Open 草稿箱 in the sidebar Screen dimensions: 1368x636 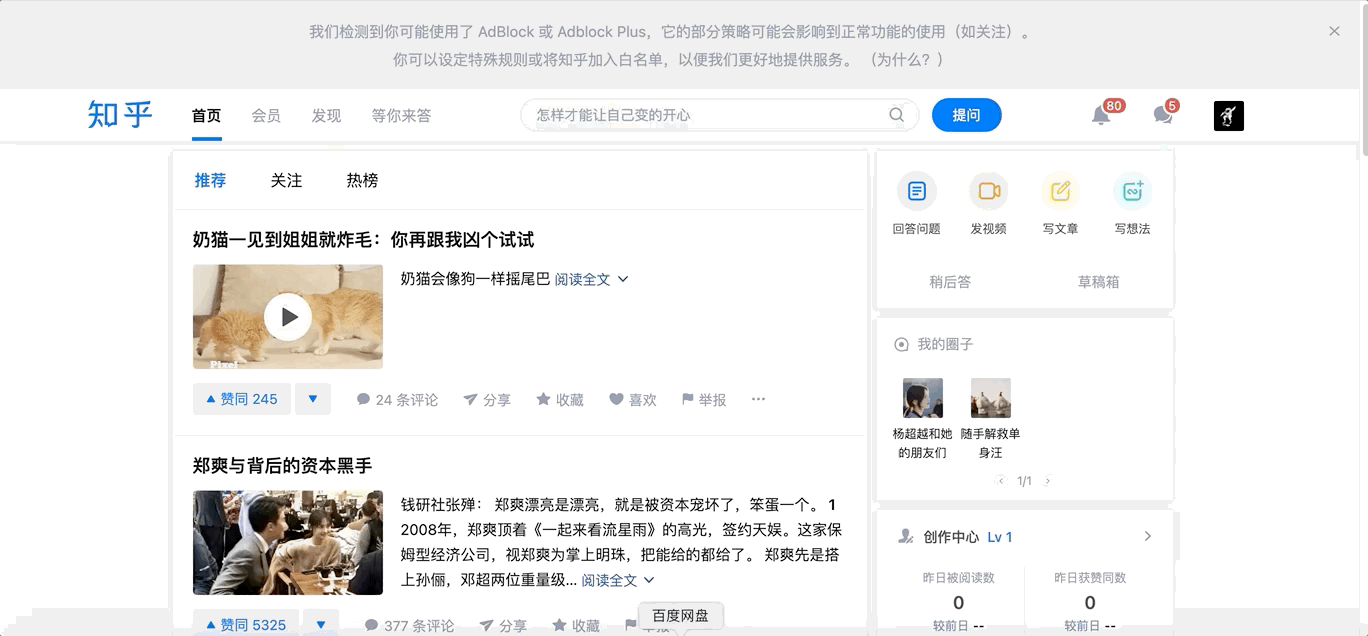(x=1098, y=282)
